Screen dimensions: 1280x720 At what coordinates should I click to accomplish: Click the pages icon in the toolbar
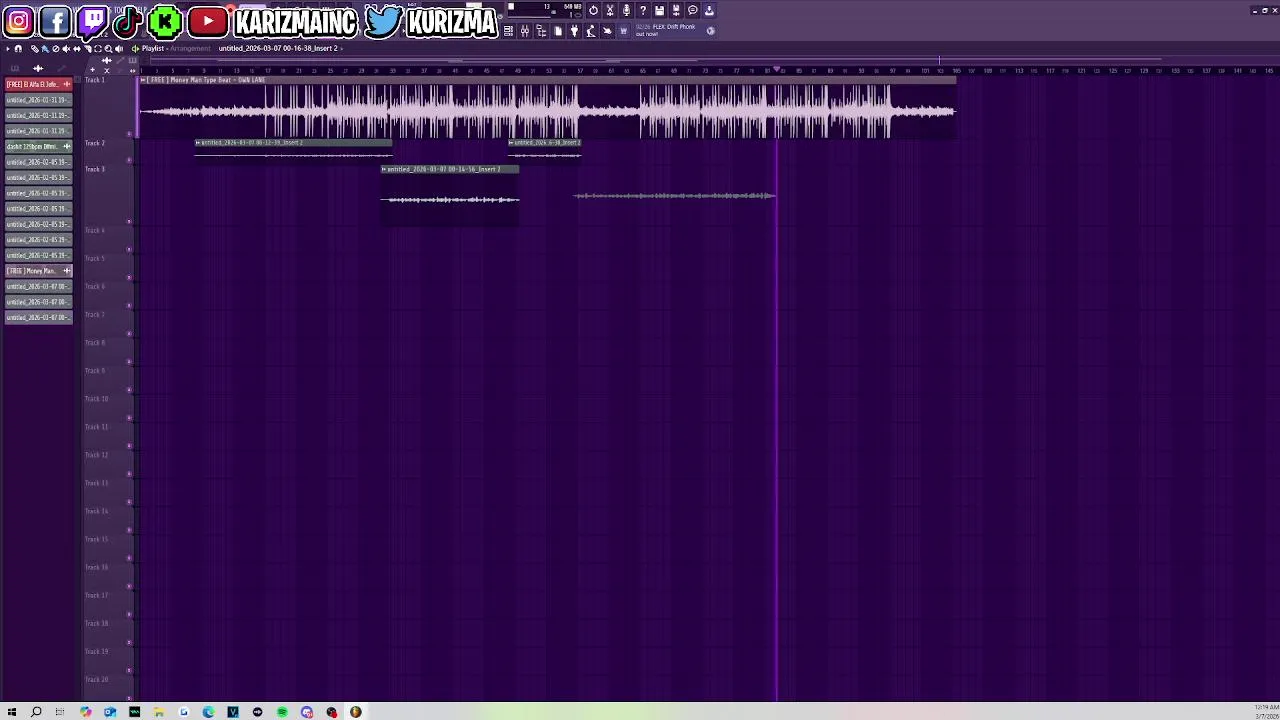(558, 31)
